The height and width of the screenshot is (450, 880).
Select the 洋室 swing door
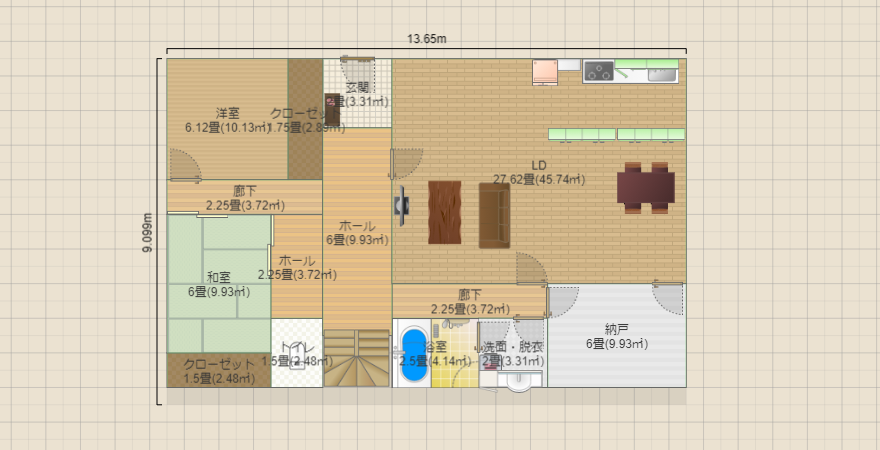coord(185,165)
